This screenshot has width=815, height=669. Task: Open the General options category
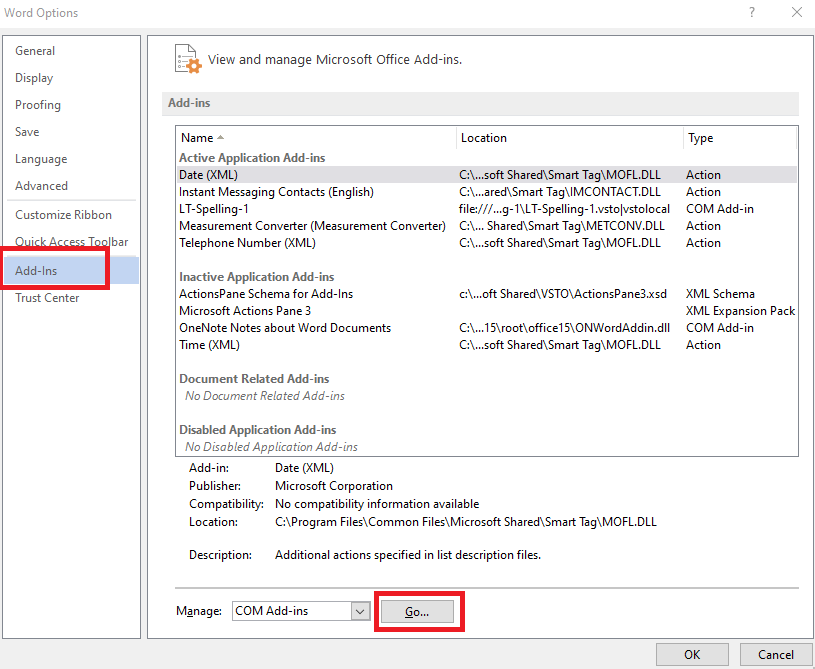pyautogui.click(x=35, y=51)
